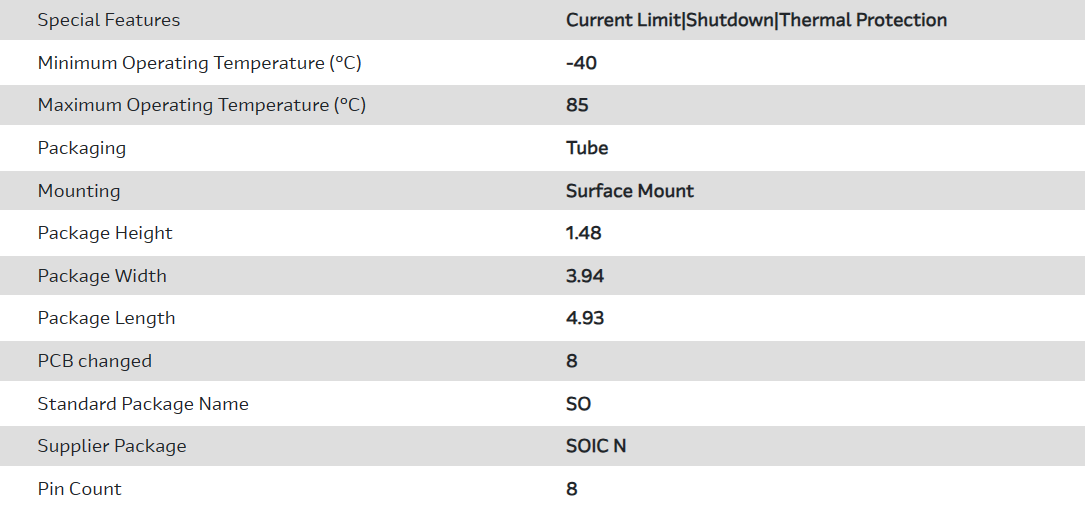The height and width of the screenshot is (510, 1085).
Task: Click the PCB changed label
Action: click(x=95, y=361)
